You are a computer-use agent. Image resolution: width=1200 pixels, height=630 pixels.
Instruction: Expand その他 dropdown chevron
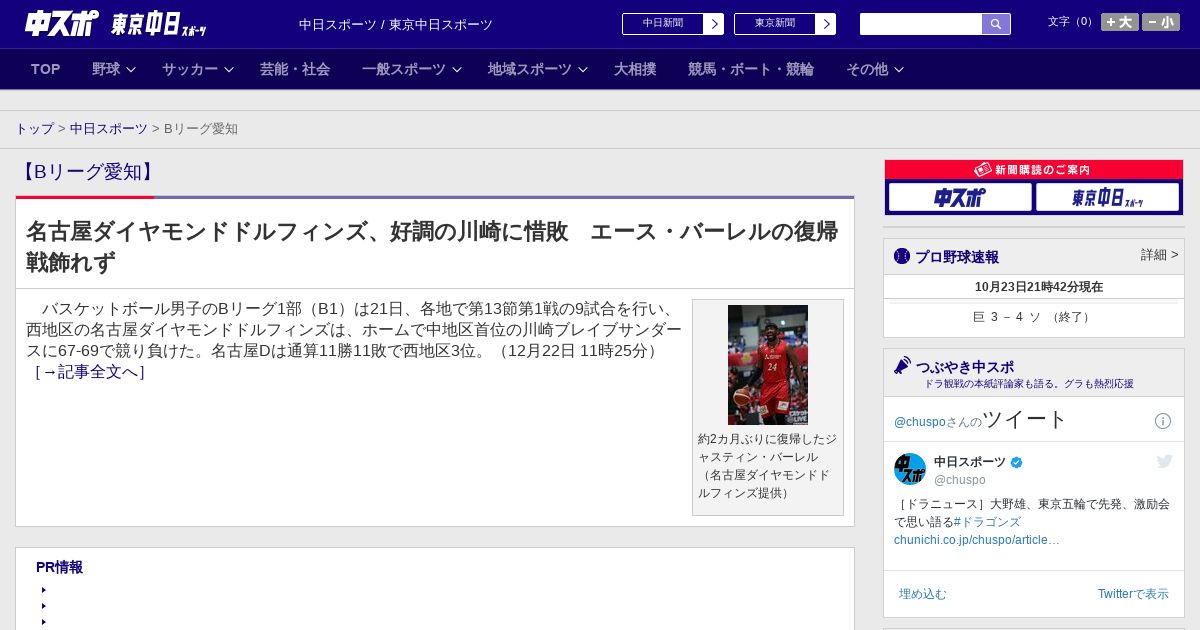point(898,69)
